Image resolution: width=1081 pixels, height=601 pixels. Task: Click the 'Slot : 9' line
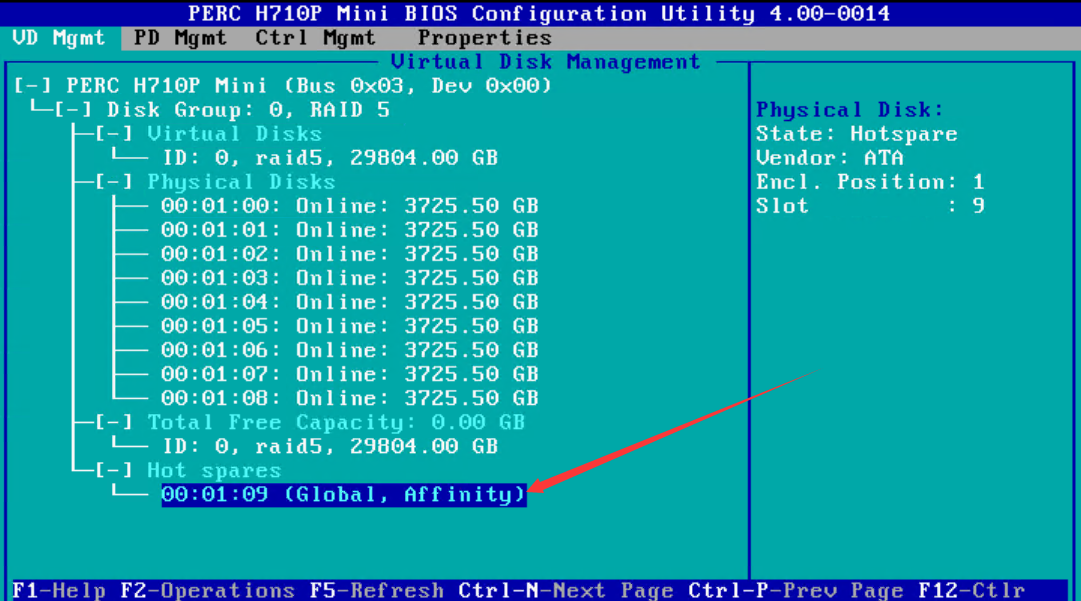(870, 206)
